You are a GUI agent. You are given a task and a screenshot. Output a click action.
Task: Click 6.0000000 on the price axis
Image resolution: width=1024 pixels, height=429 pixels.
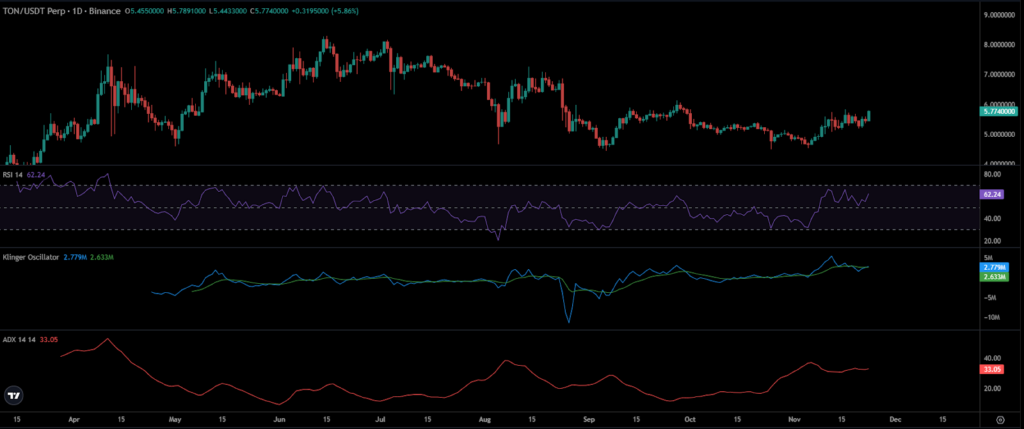[1000, 104]
